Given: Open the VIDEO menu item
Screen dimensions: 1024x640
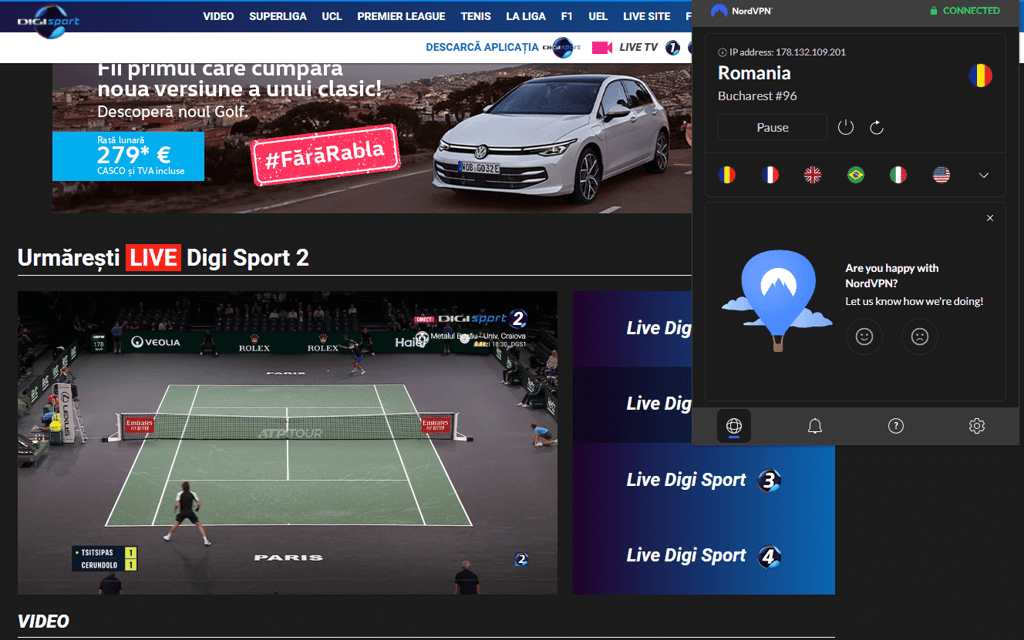Looking at the screenshot, I should pyautogui.click(x=218, y=16).
